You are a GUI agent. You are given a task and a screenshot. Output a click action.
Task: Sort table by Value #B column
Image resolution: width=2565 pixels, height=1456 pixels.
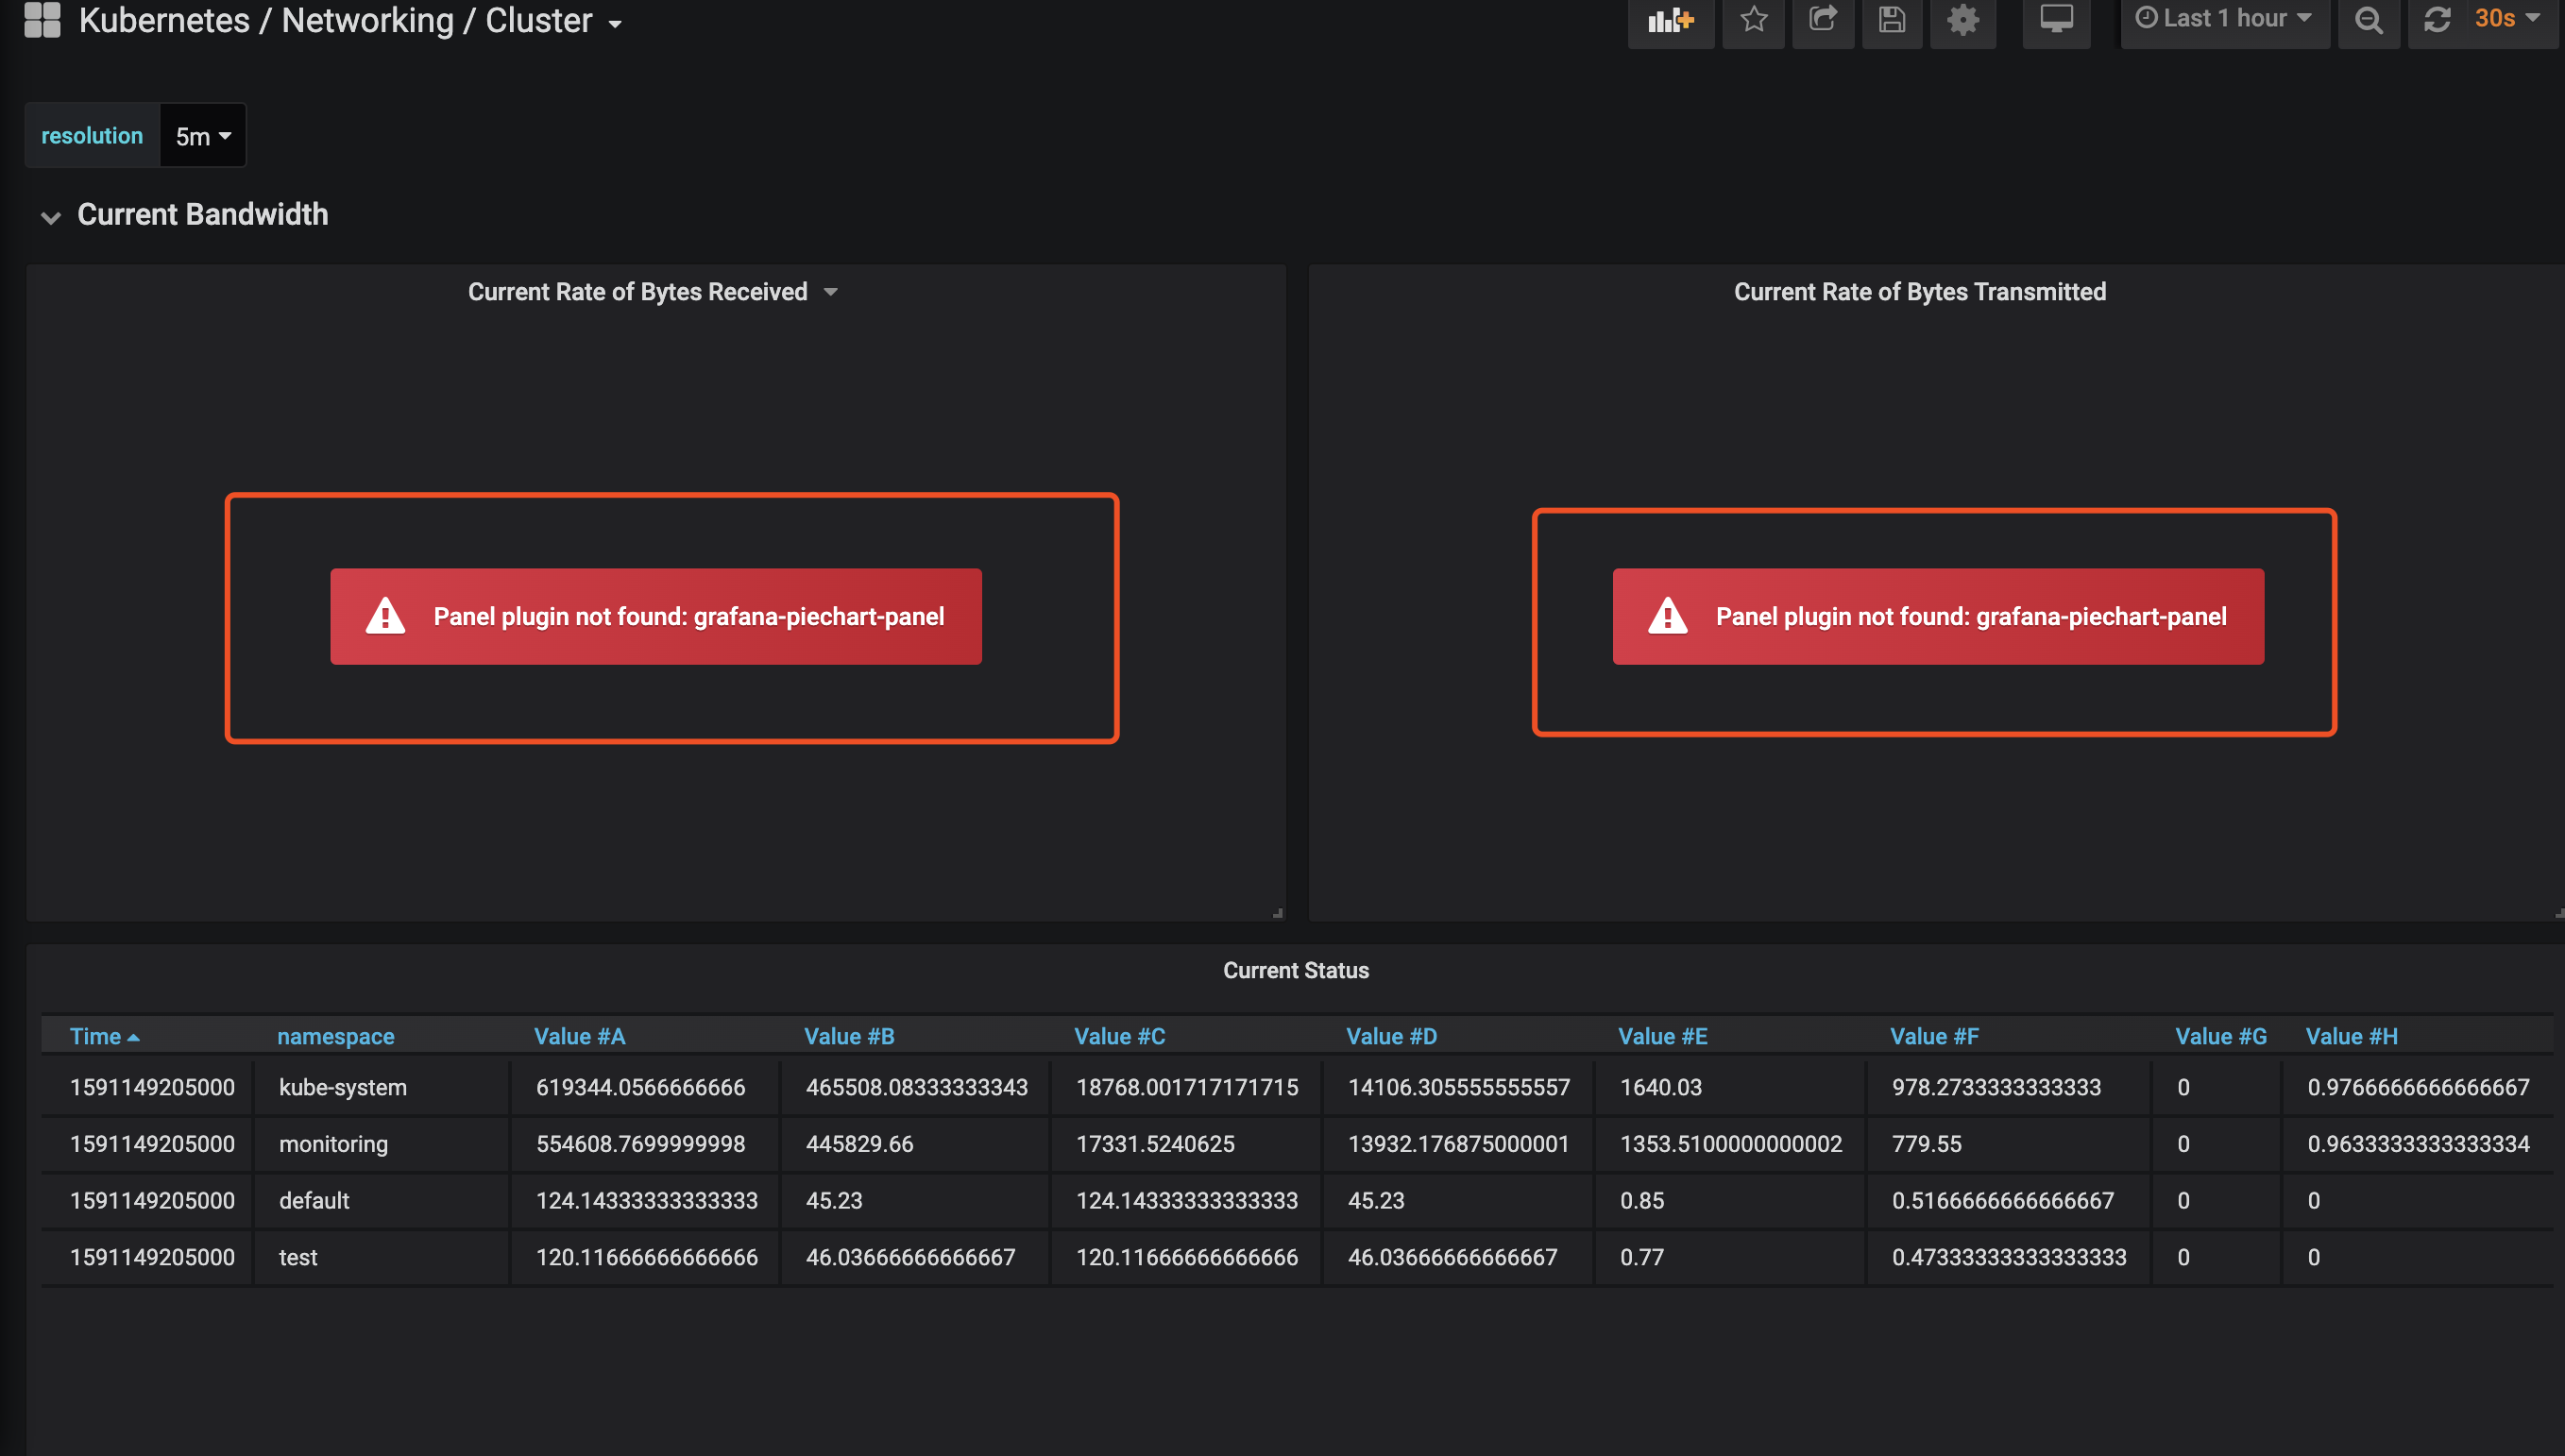(849, 1036)
